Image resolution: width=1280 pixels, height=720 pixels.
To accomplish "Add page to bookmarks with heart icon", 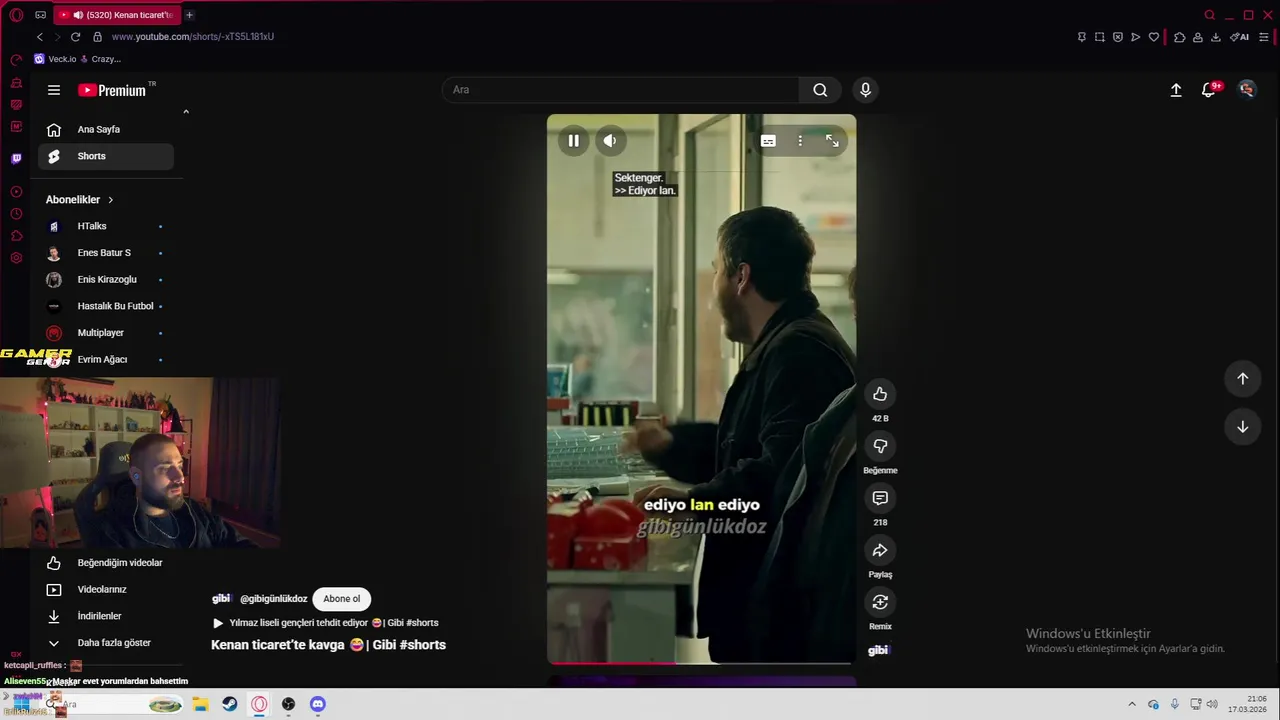I will (x=1153, y=37).
